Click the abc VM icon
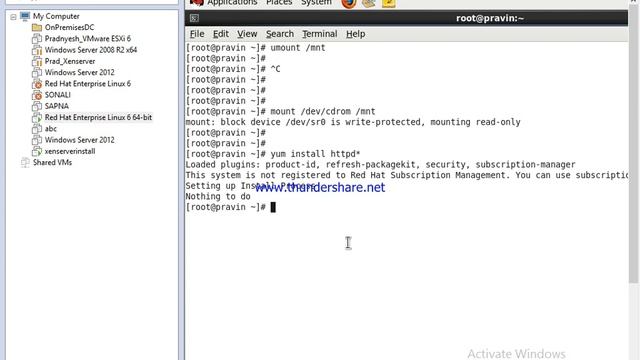 [x=37, y=129]
